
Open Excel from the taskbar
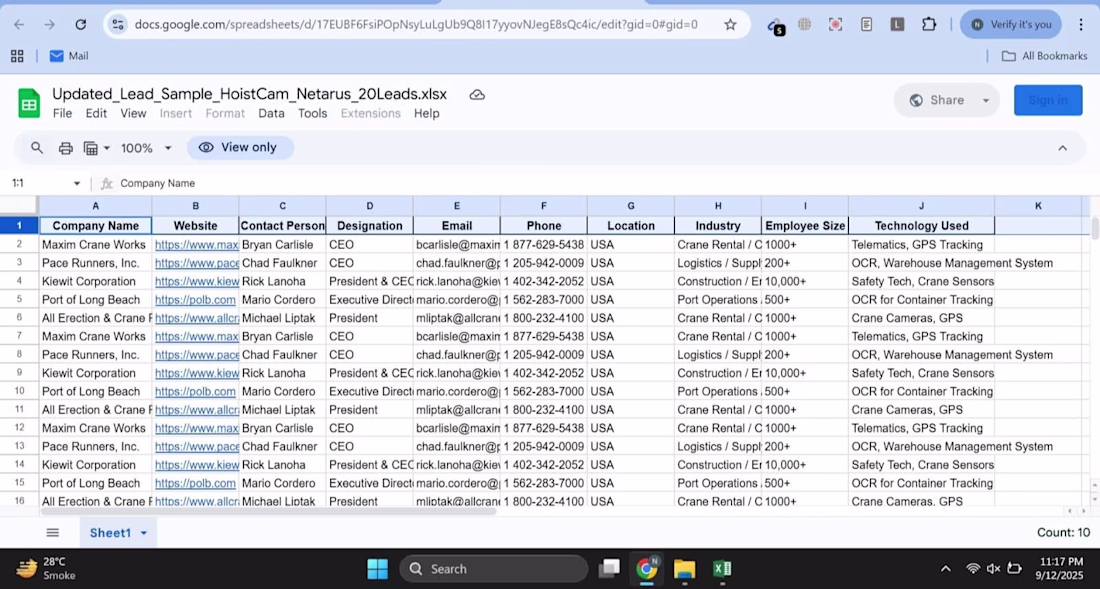click(722, 569)
